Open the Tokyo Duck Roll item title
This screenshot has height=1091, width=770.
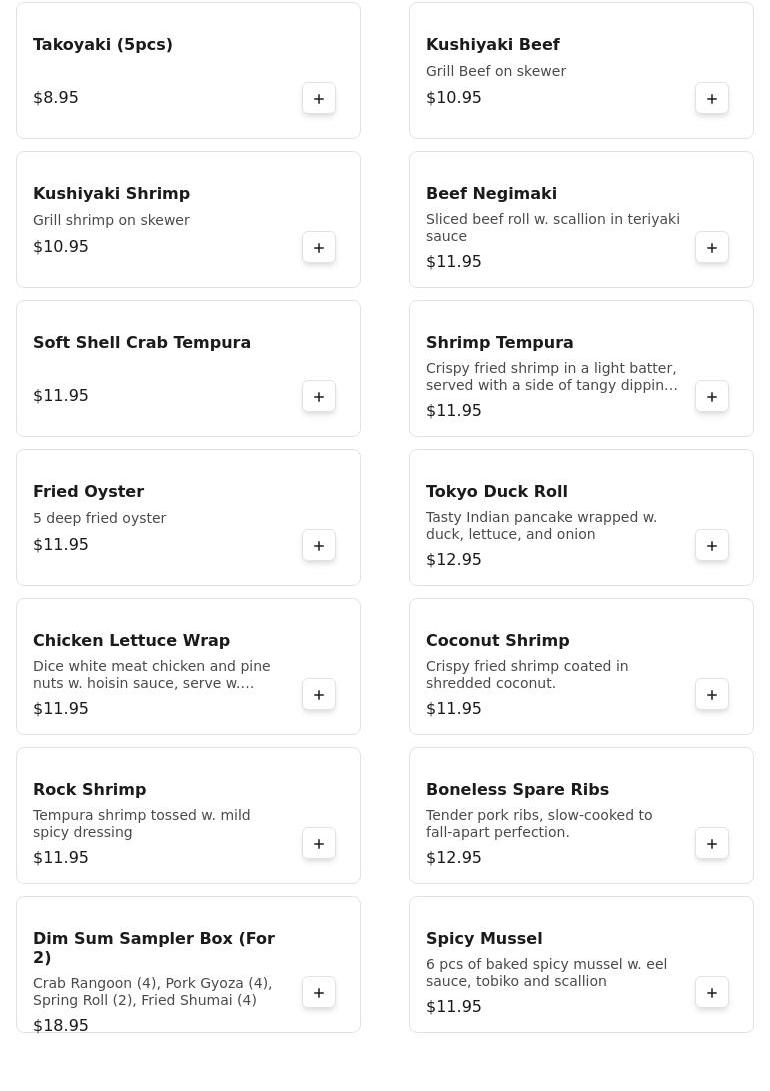point(497,492)
